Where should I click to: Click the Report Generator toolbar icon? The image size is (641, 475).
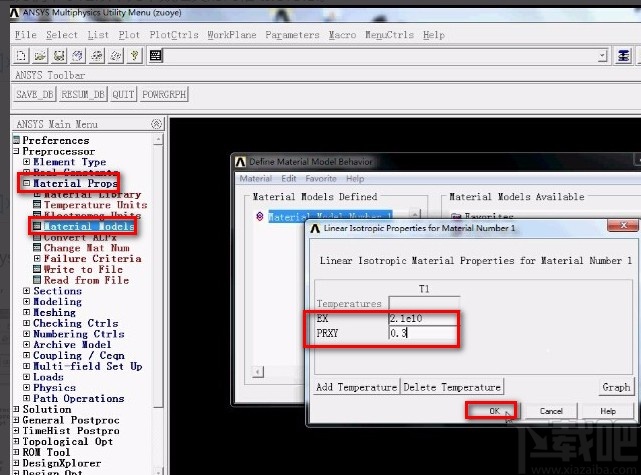[116, 56]
